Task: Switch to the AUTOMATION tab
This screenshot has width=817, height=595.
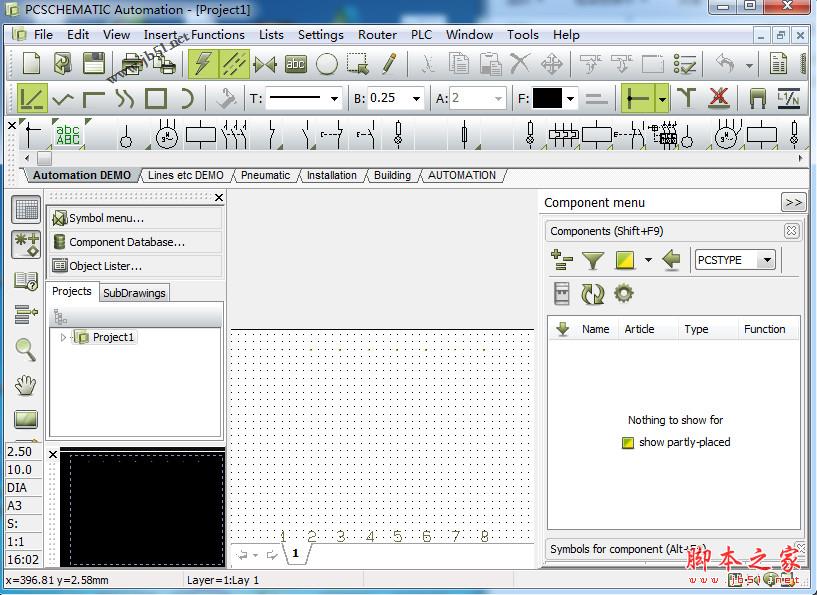Action: [462, 176]
